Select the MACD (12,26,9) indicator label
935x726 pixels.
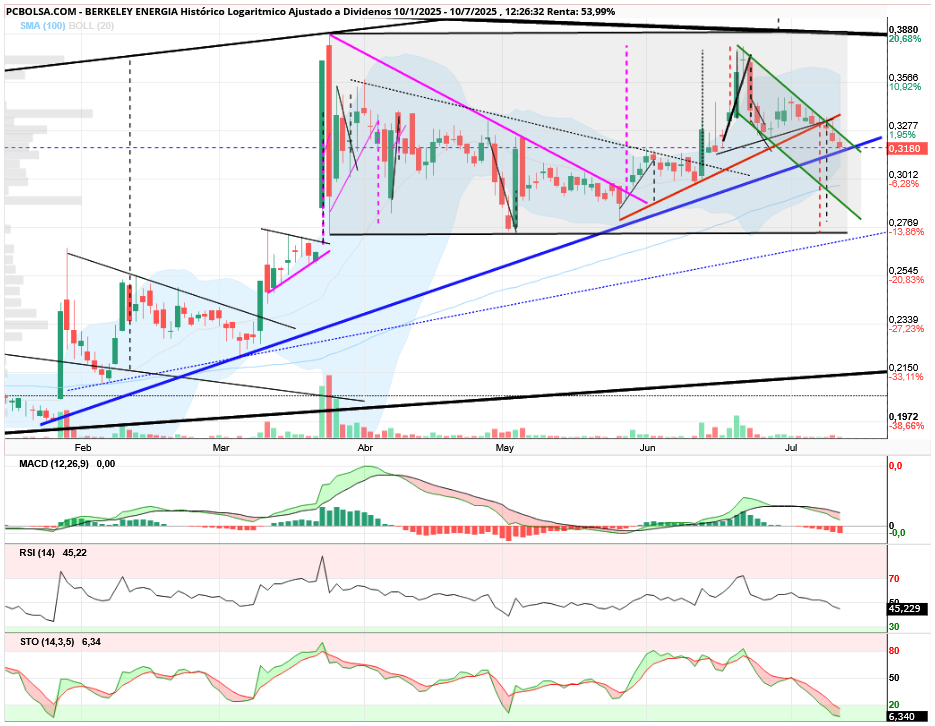click(x=54, y=464)
